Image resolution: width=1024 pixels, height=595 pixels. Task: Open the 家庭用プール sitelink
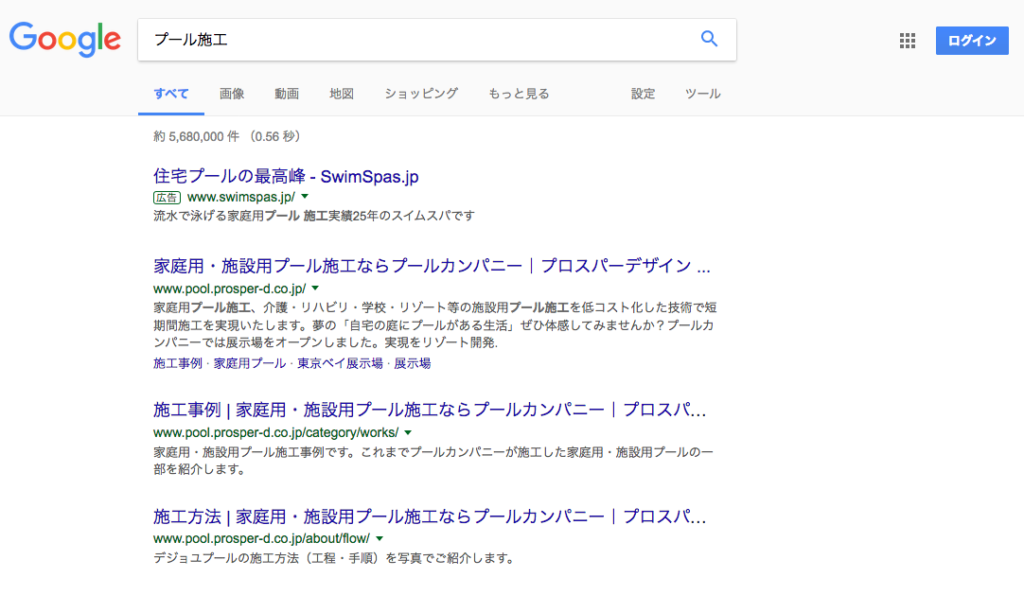click(250, 363)
